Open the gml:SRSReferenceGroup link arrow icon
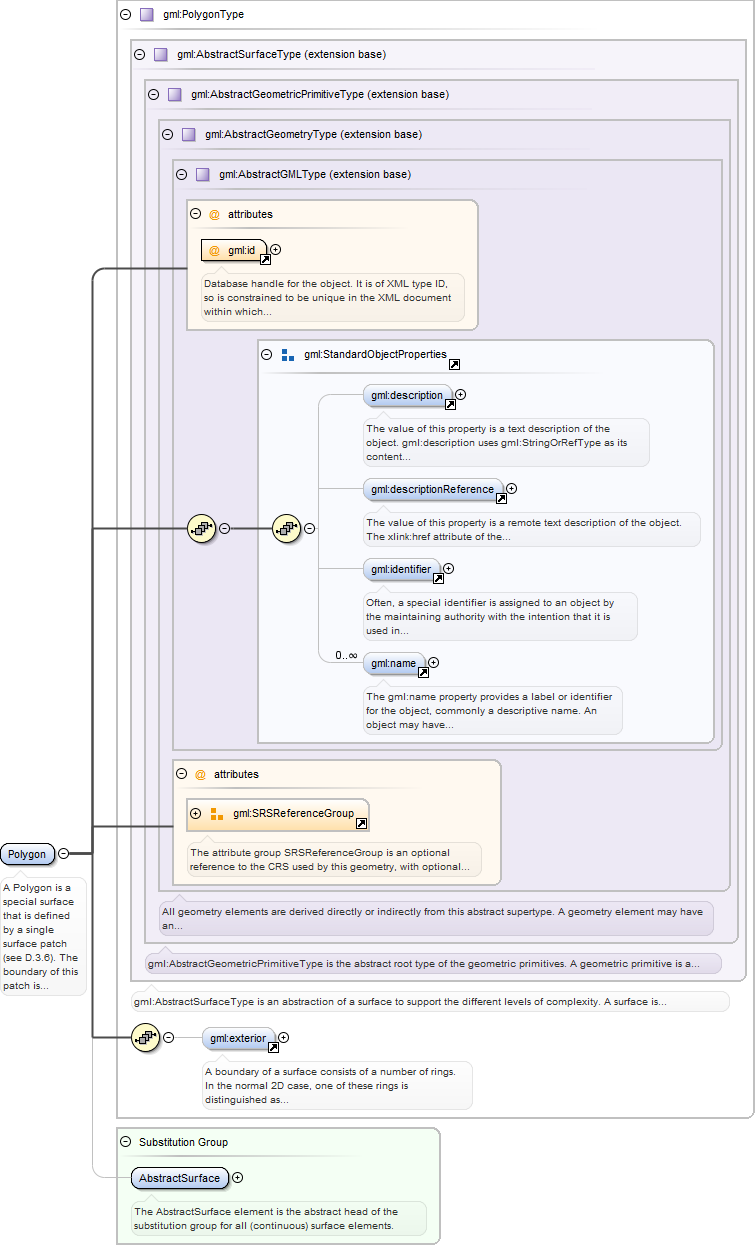Image resolution: width=756 pixels, height=1246 pixels. tap(361, 823)
